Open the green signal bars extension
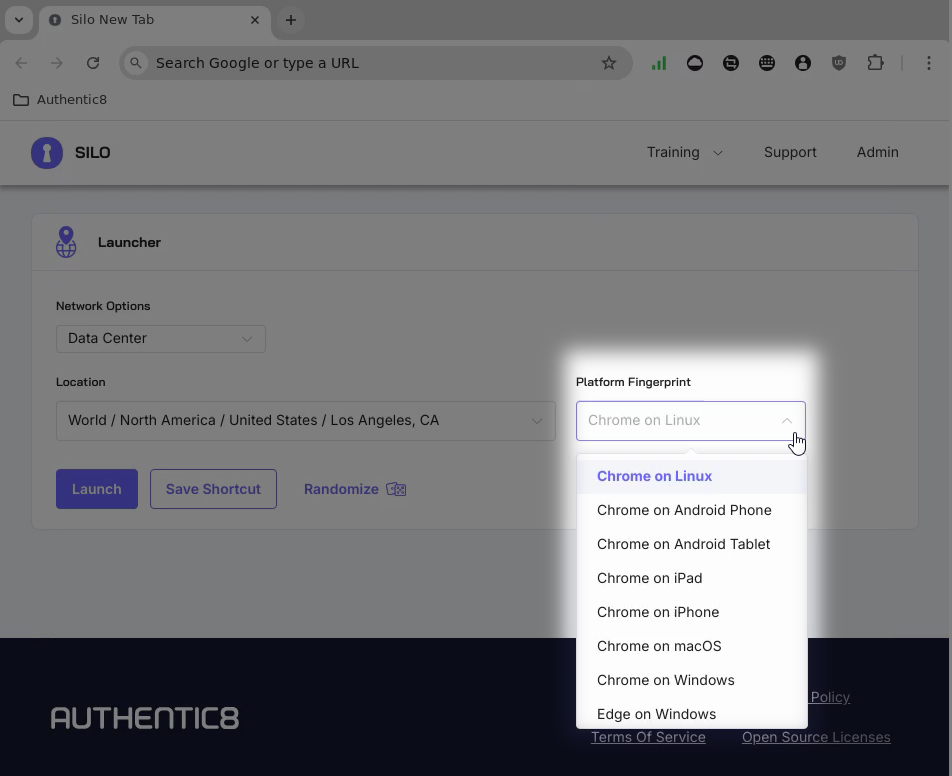This screenshot has width=952, height=776. pyautogui.click(x=659, y=63)
